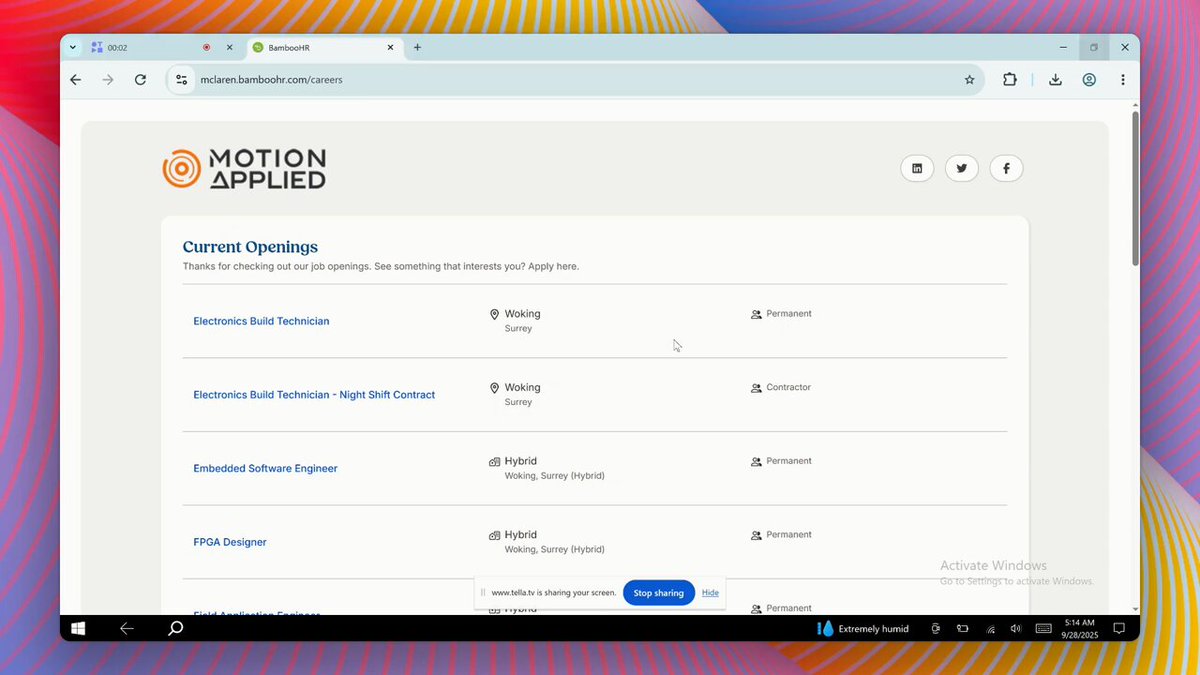Open FPGA Designer job listing

point(230,542)
